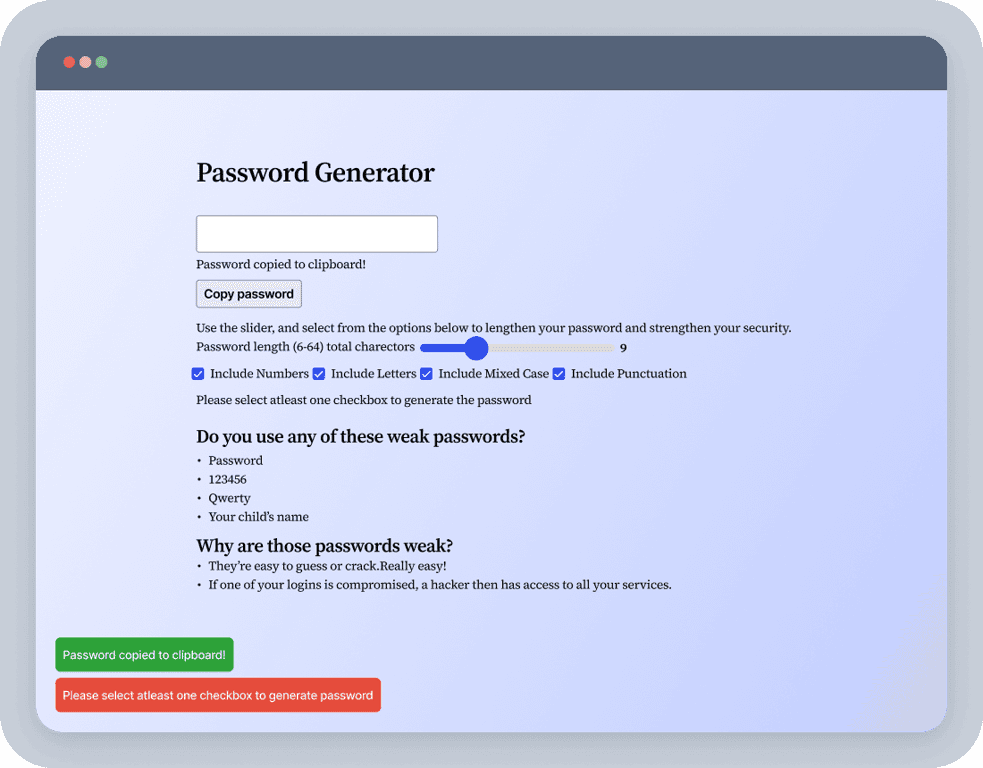This screenshot has width=983, height=768.
Task: Click the password length slider handle
Action: pos(476,348)
